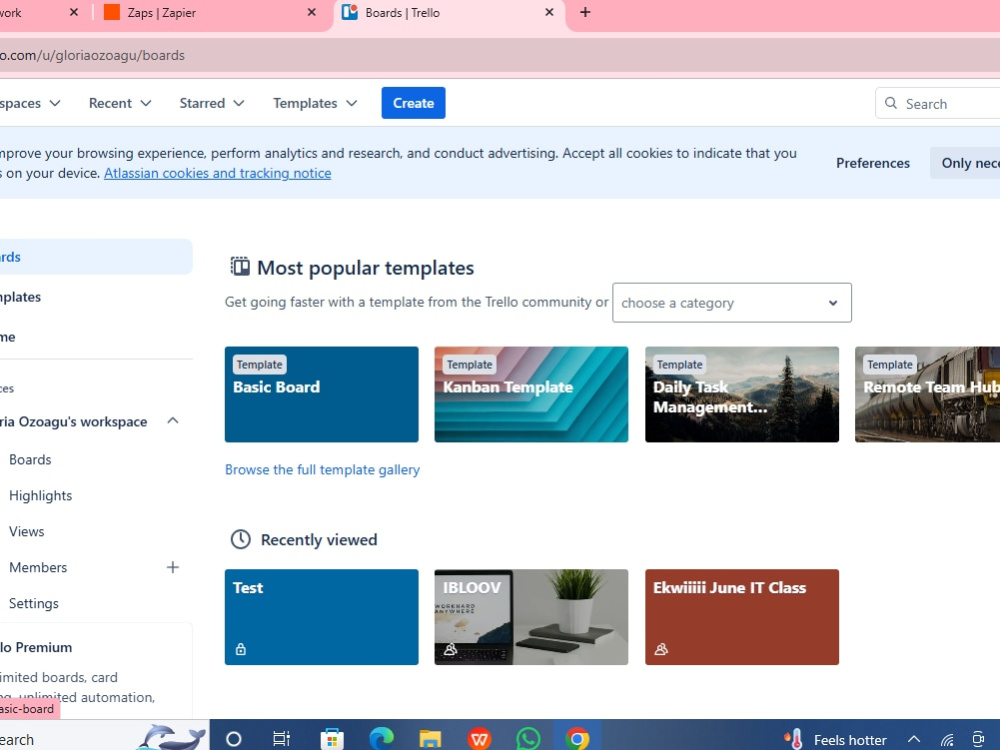
Task: Open Members in workspace sidebar
Action: 38,568
